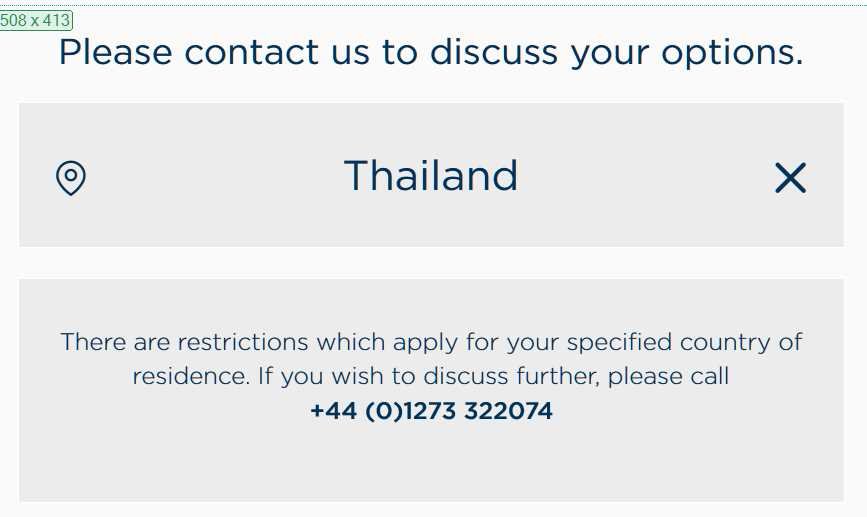Click the grey restrictions notice panel
Viewport: 867px width, 517px height.
pos(431,390)
